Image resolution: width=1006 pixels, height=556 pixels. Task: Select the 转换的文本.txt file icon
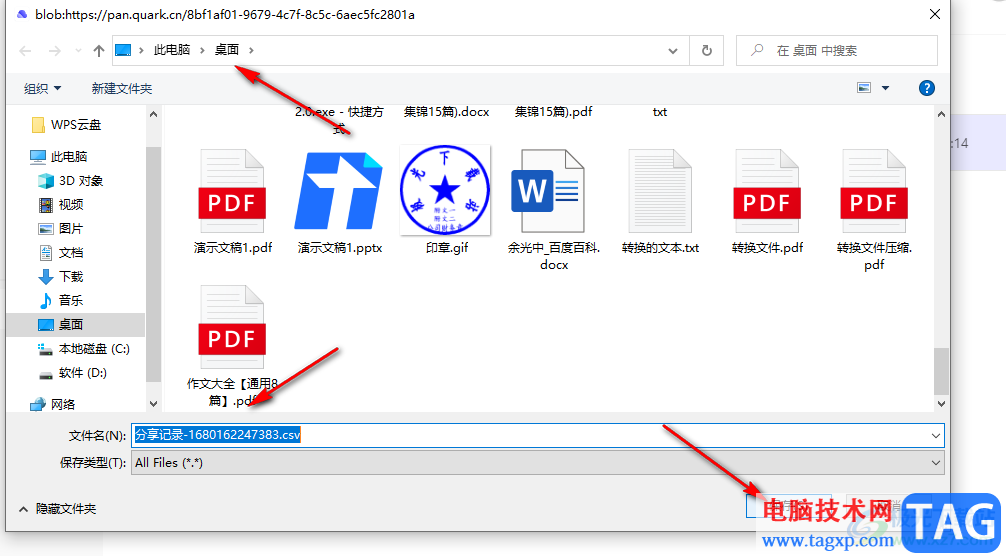660,191
